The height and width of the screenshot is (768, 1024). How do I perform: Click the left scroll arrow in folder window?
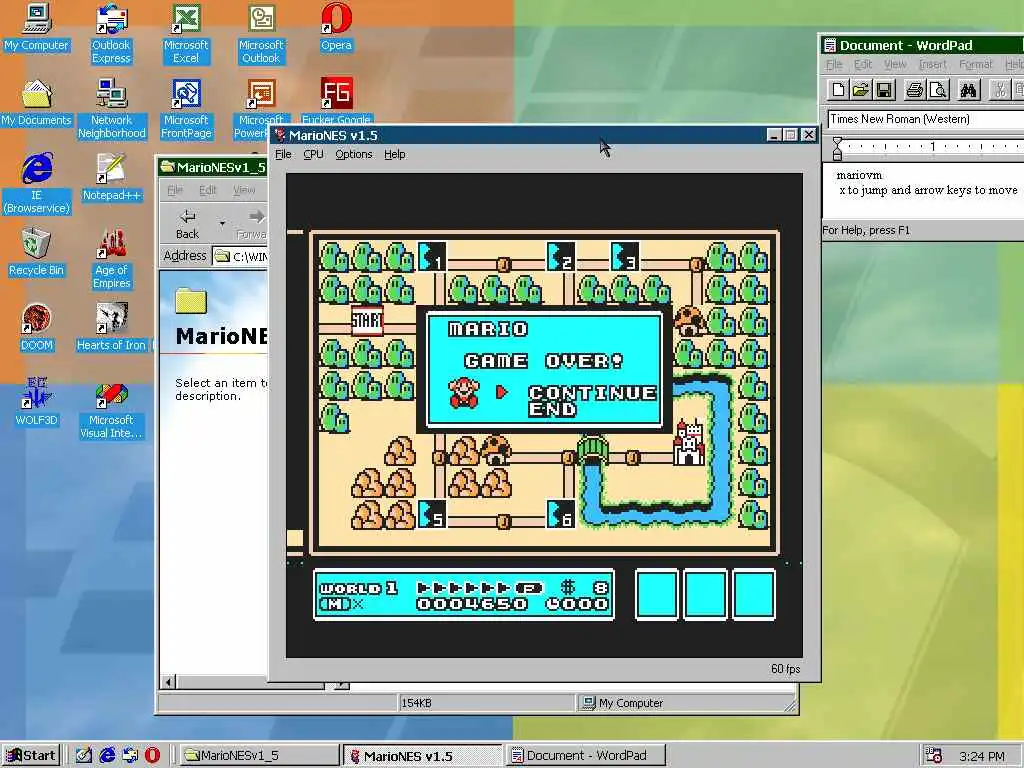(x=168, y=682)
